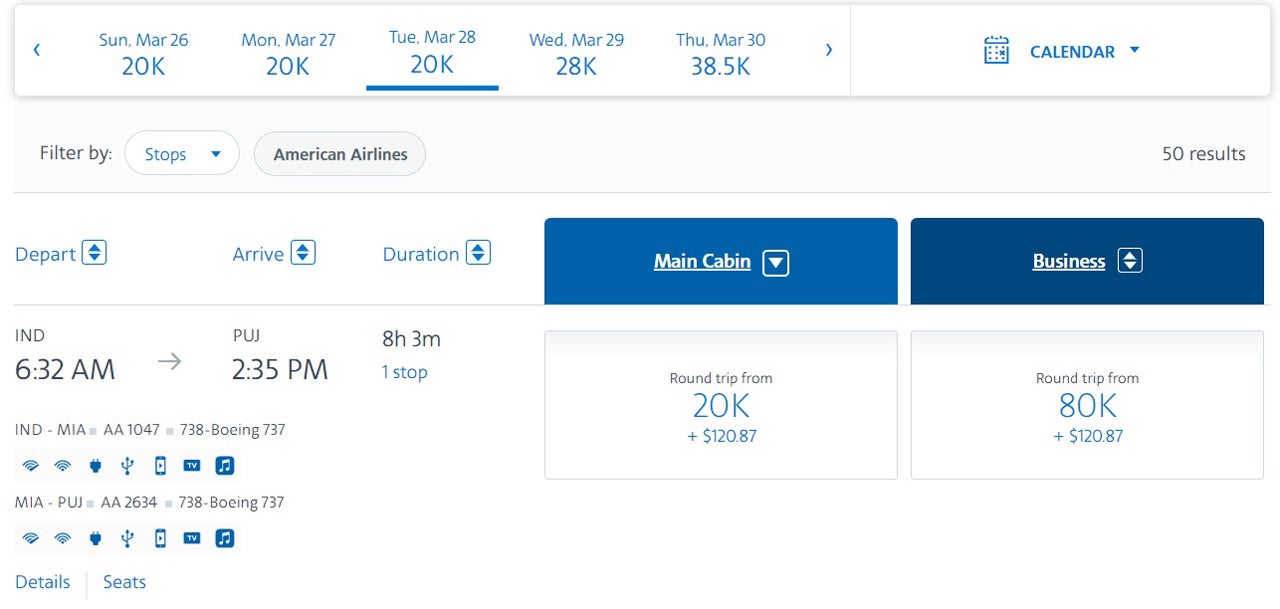Click the calendar icon
1280x609 pixels.
tap(996, 51)
